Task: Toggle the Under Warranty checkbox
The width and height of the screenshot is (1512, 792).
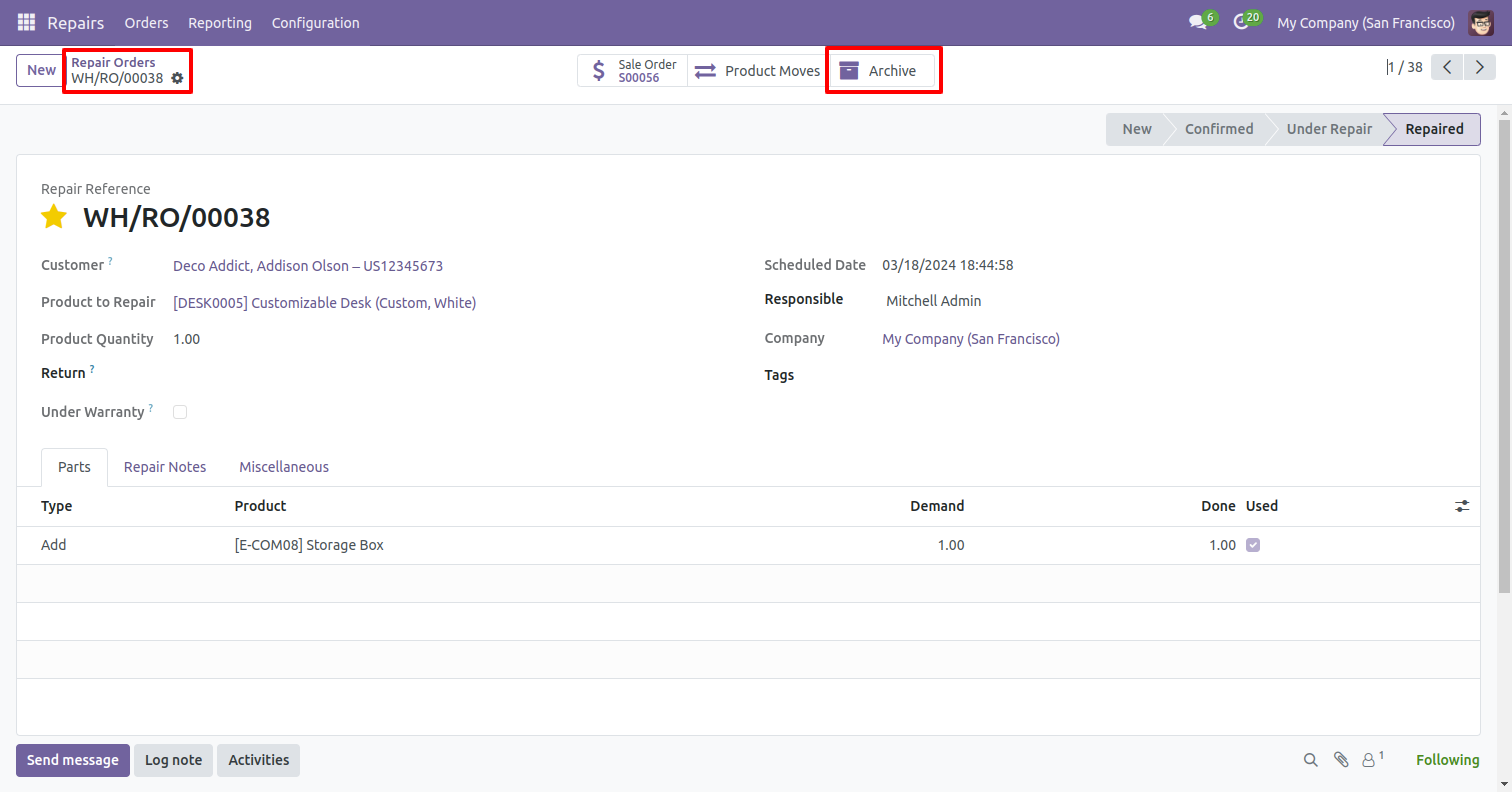Action: point(180,412)
